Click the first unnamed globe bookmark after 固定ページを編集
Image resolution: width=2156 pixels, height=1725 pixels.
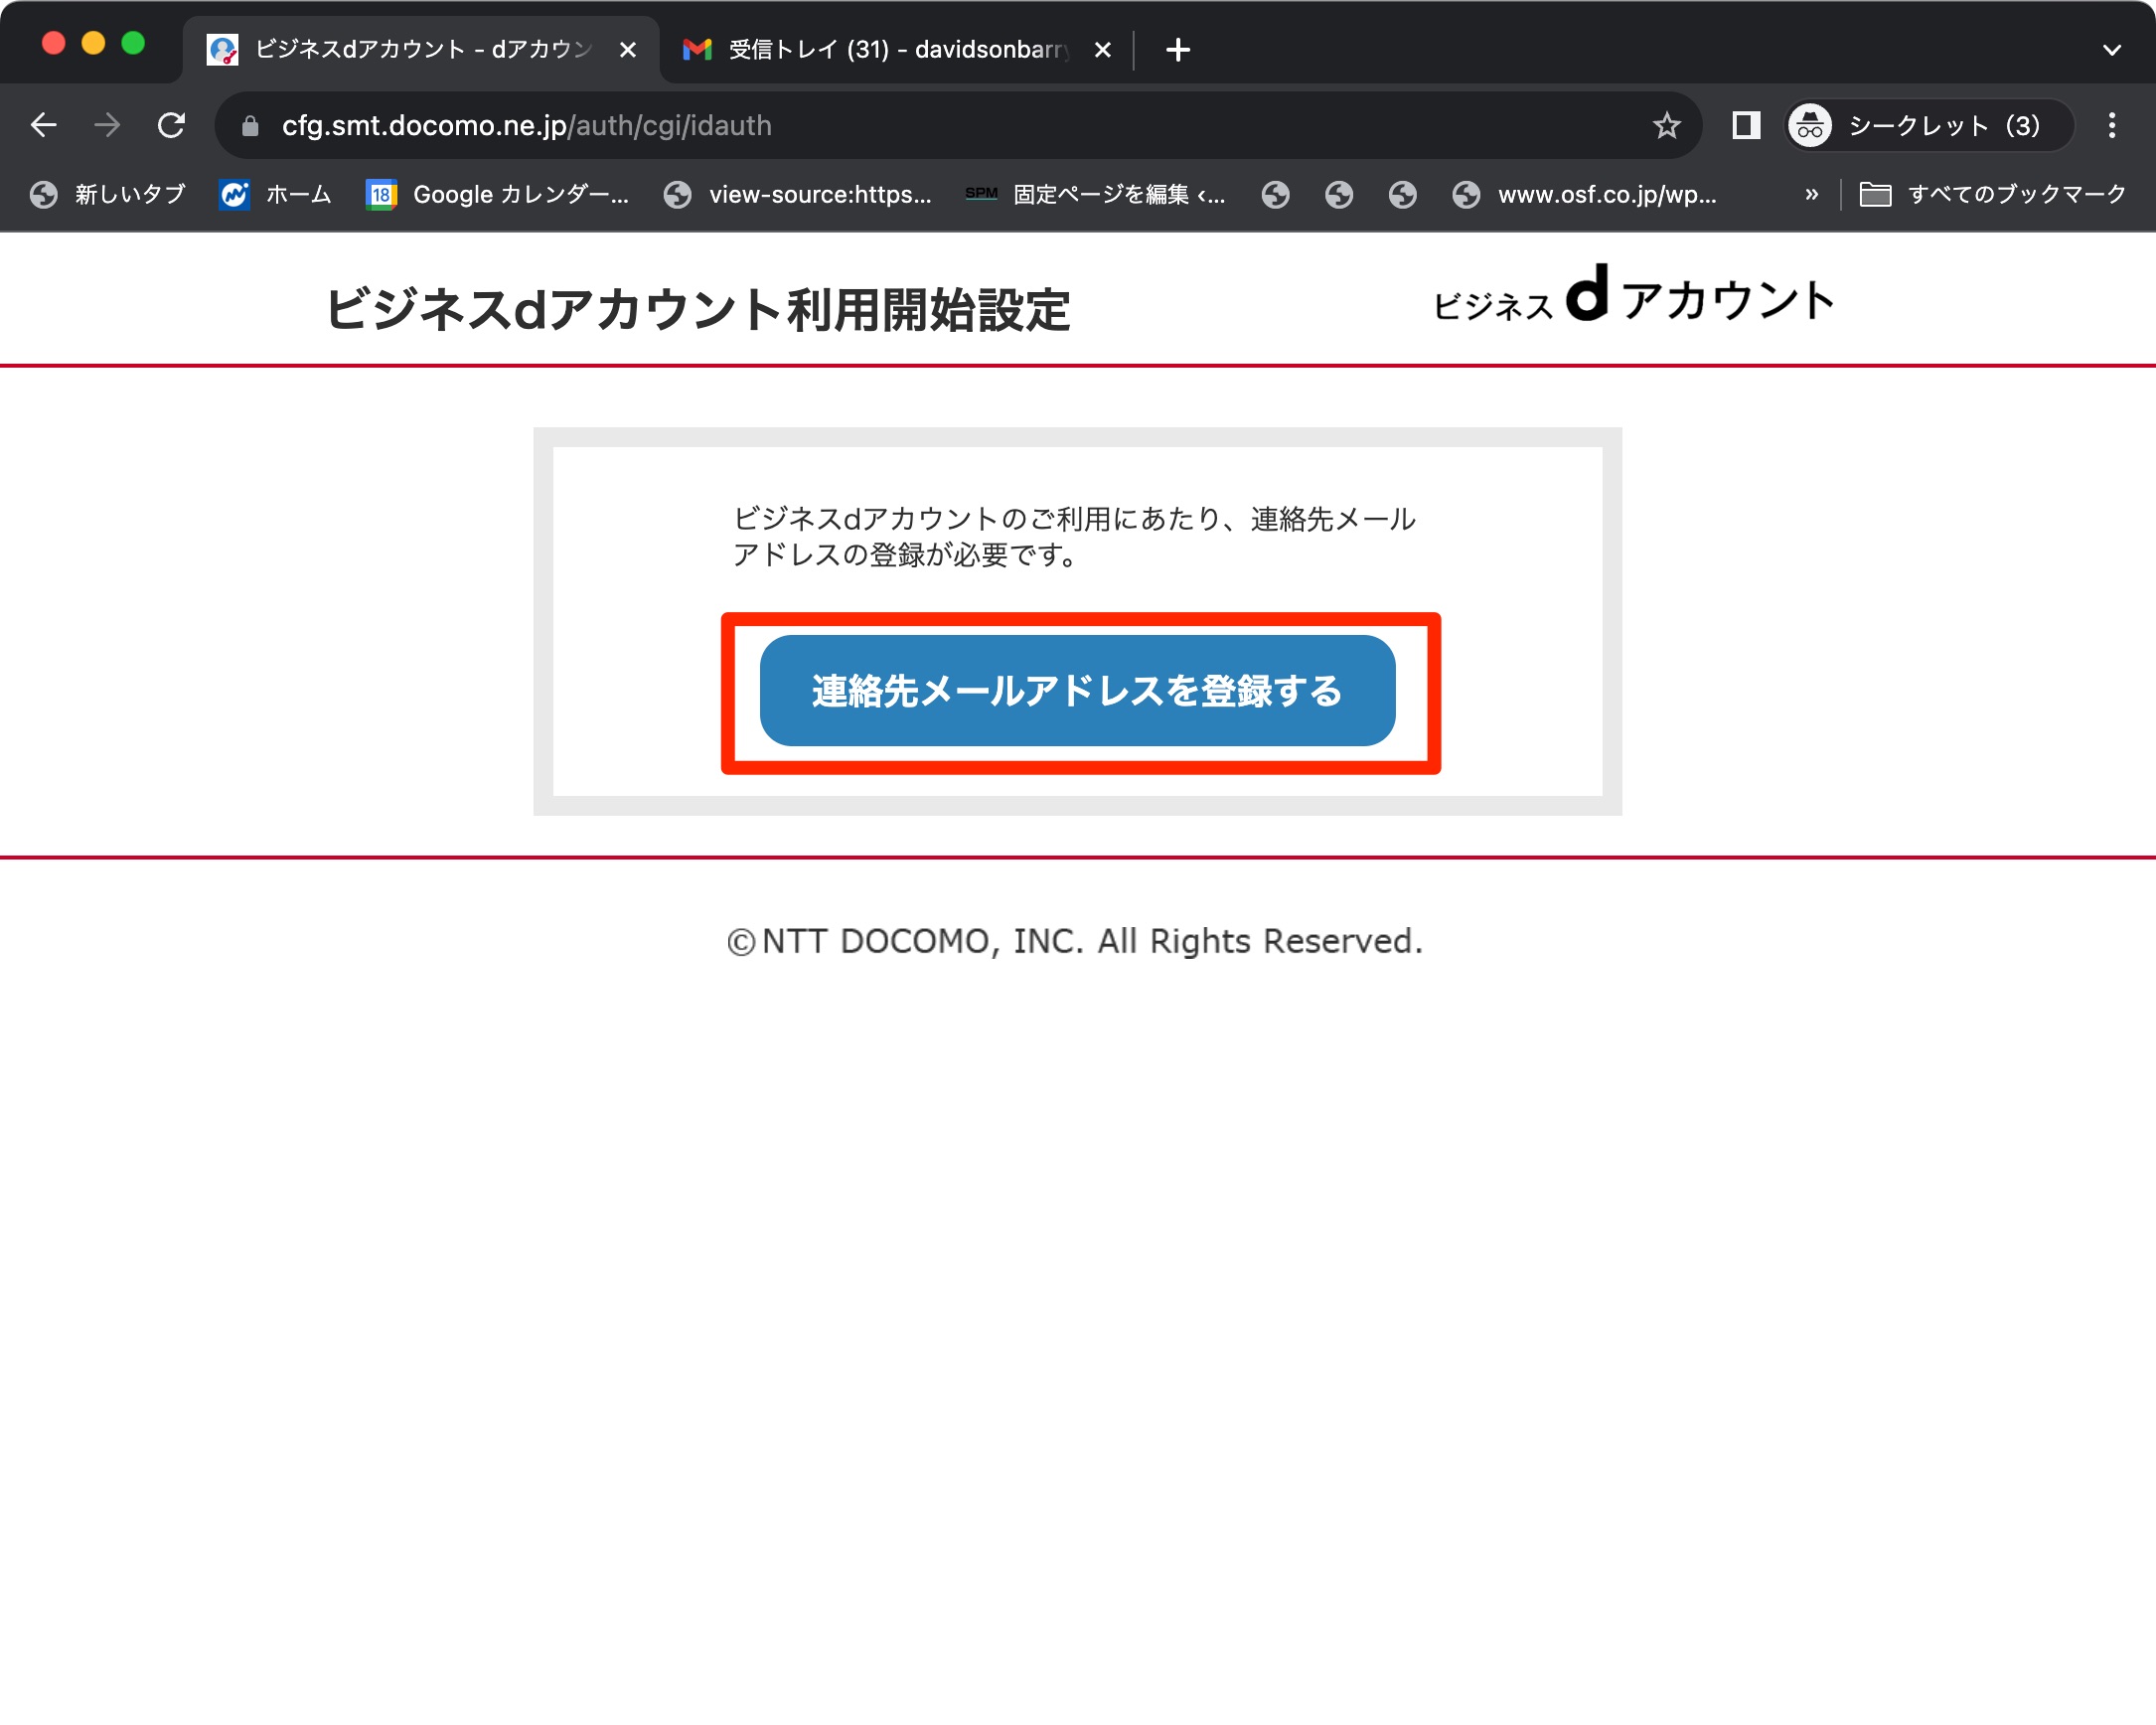coord(1275,194)
